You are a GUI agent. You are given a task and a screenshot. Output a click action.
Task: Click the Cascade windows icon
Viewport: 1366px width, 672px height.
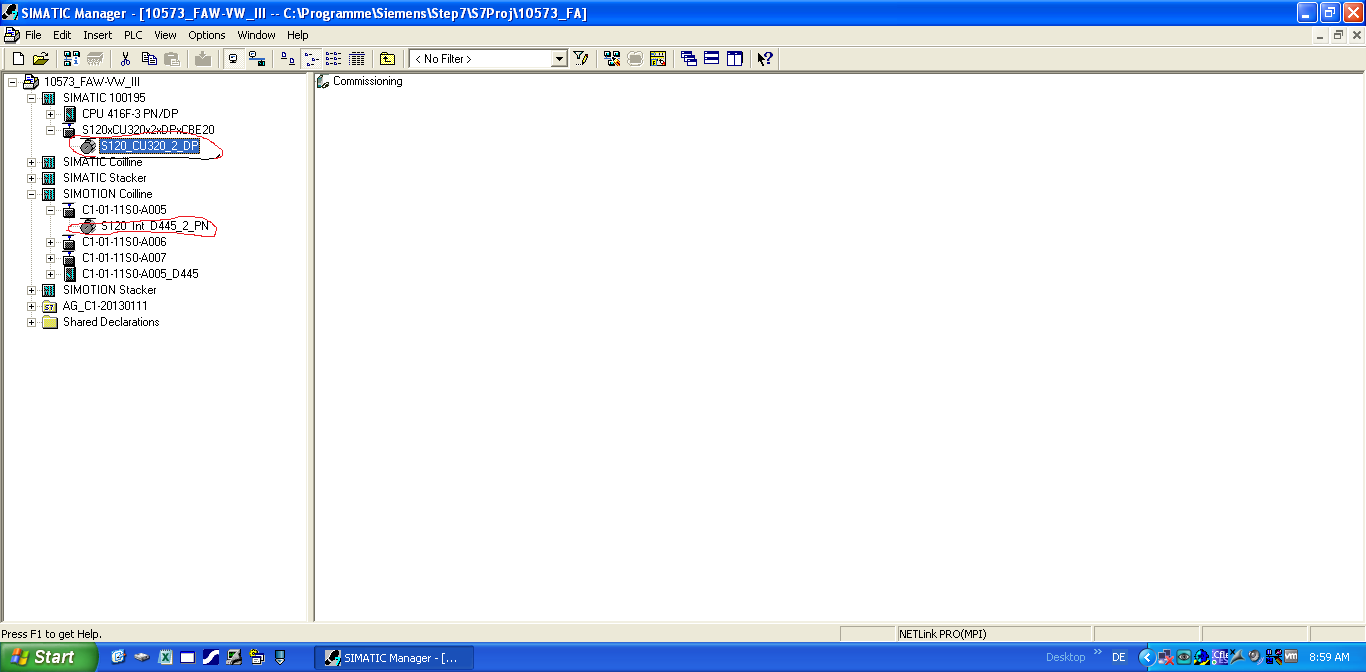click(689, 59)
